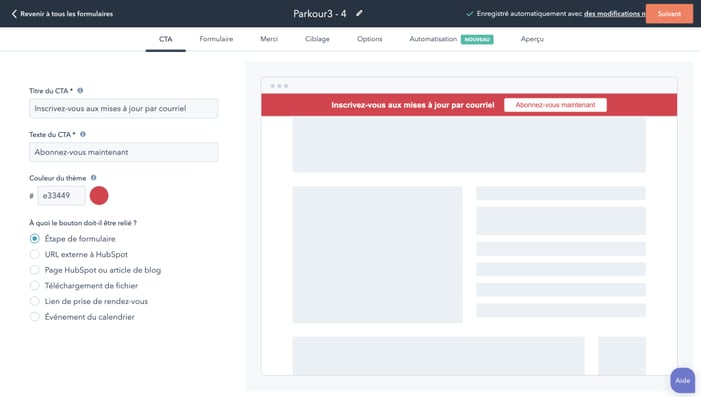Open the info tooltip next to Couleur du thème
The height and width of the screenshot is (397, 701).
93,177
